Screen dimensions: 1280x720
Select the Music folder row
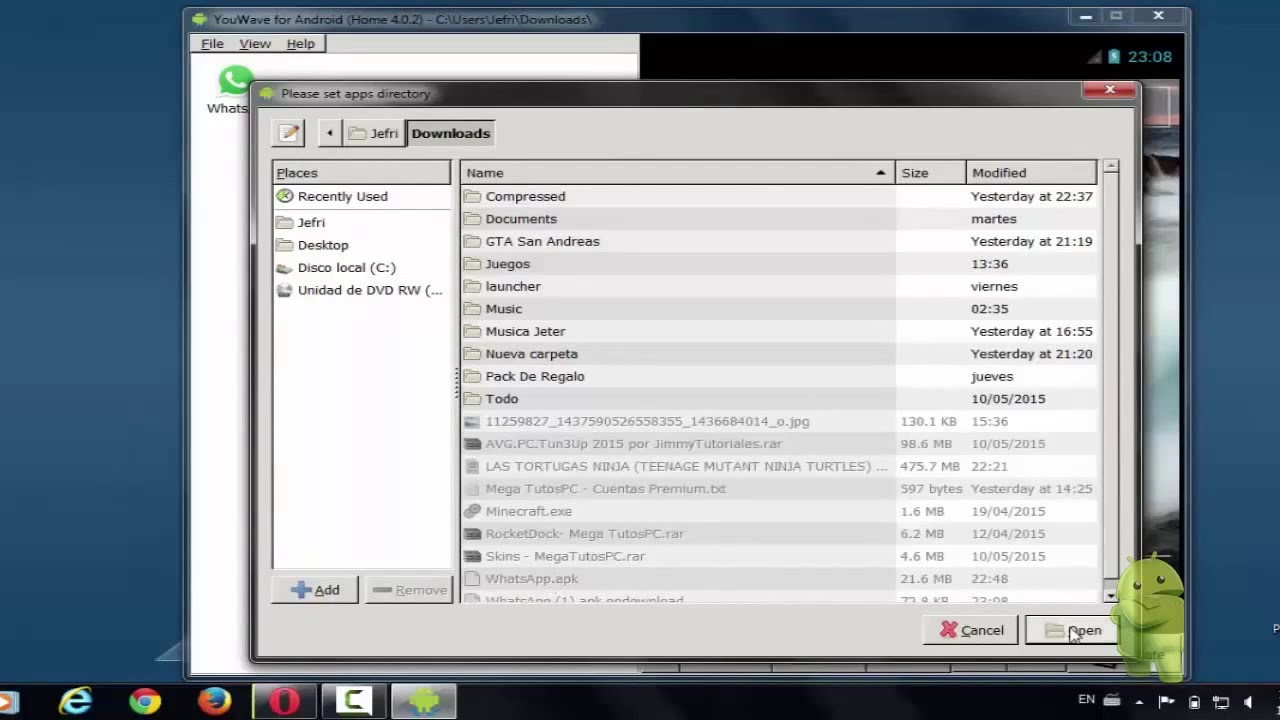pyautogui.click(x=779, y=309)
